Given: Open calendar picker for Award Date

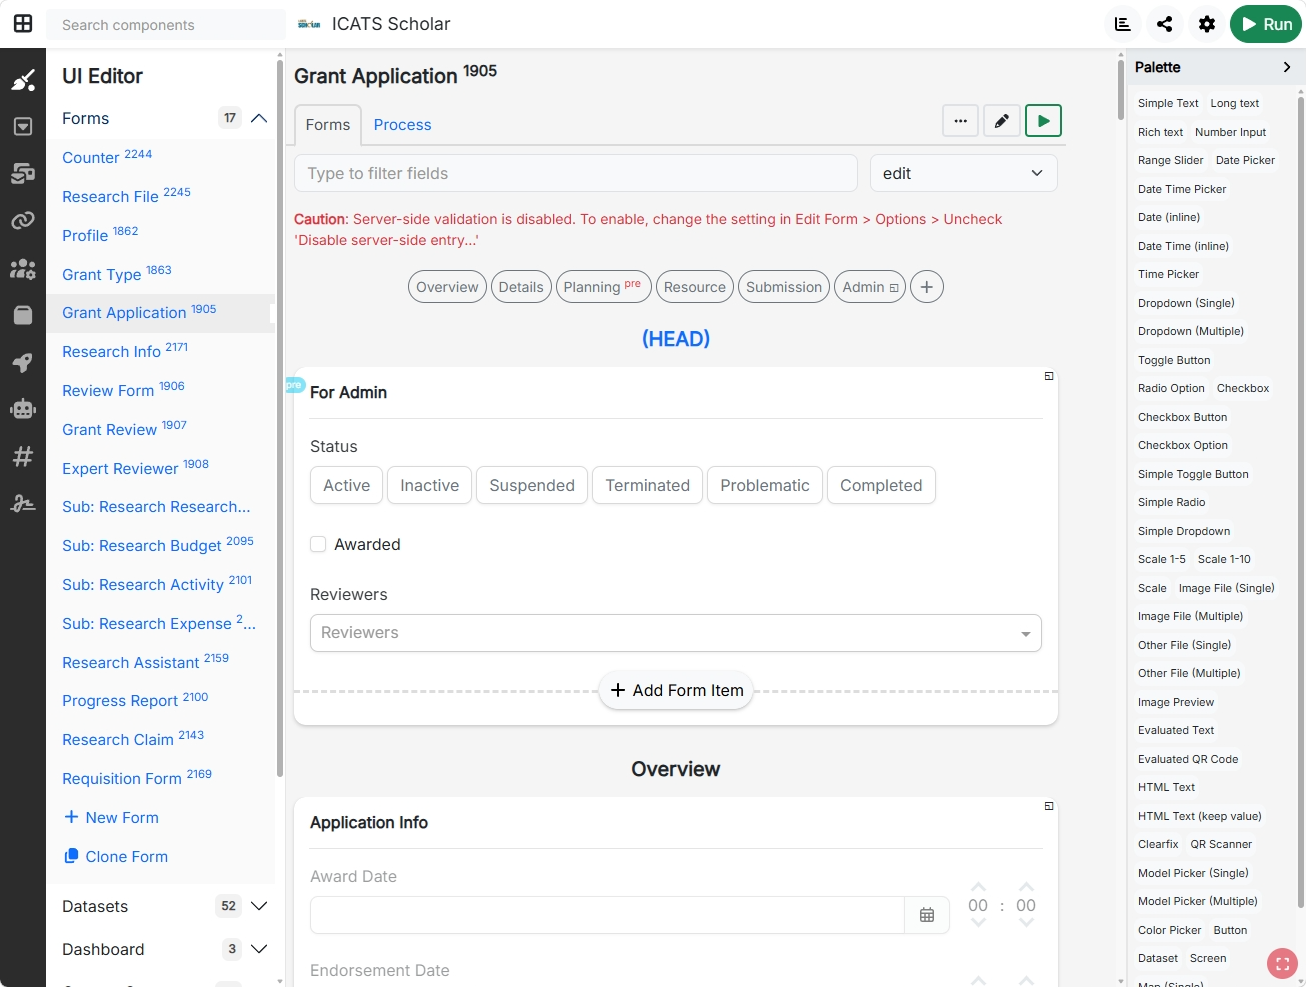Looking at the screenshot, I should [927, 915].
